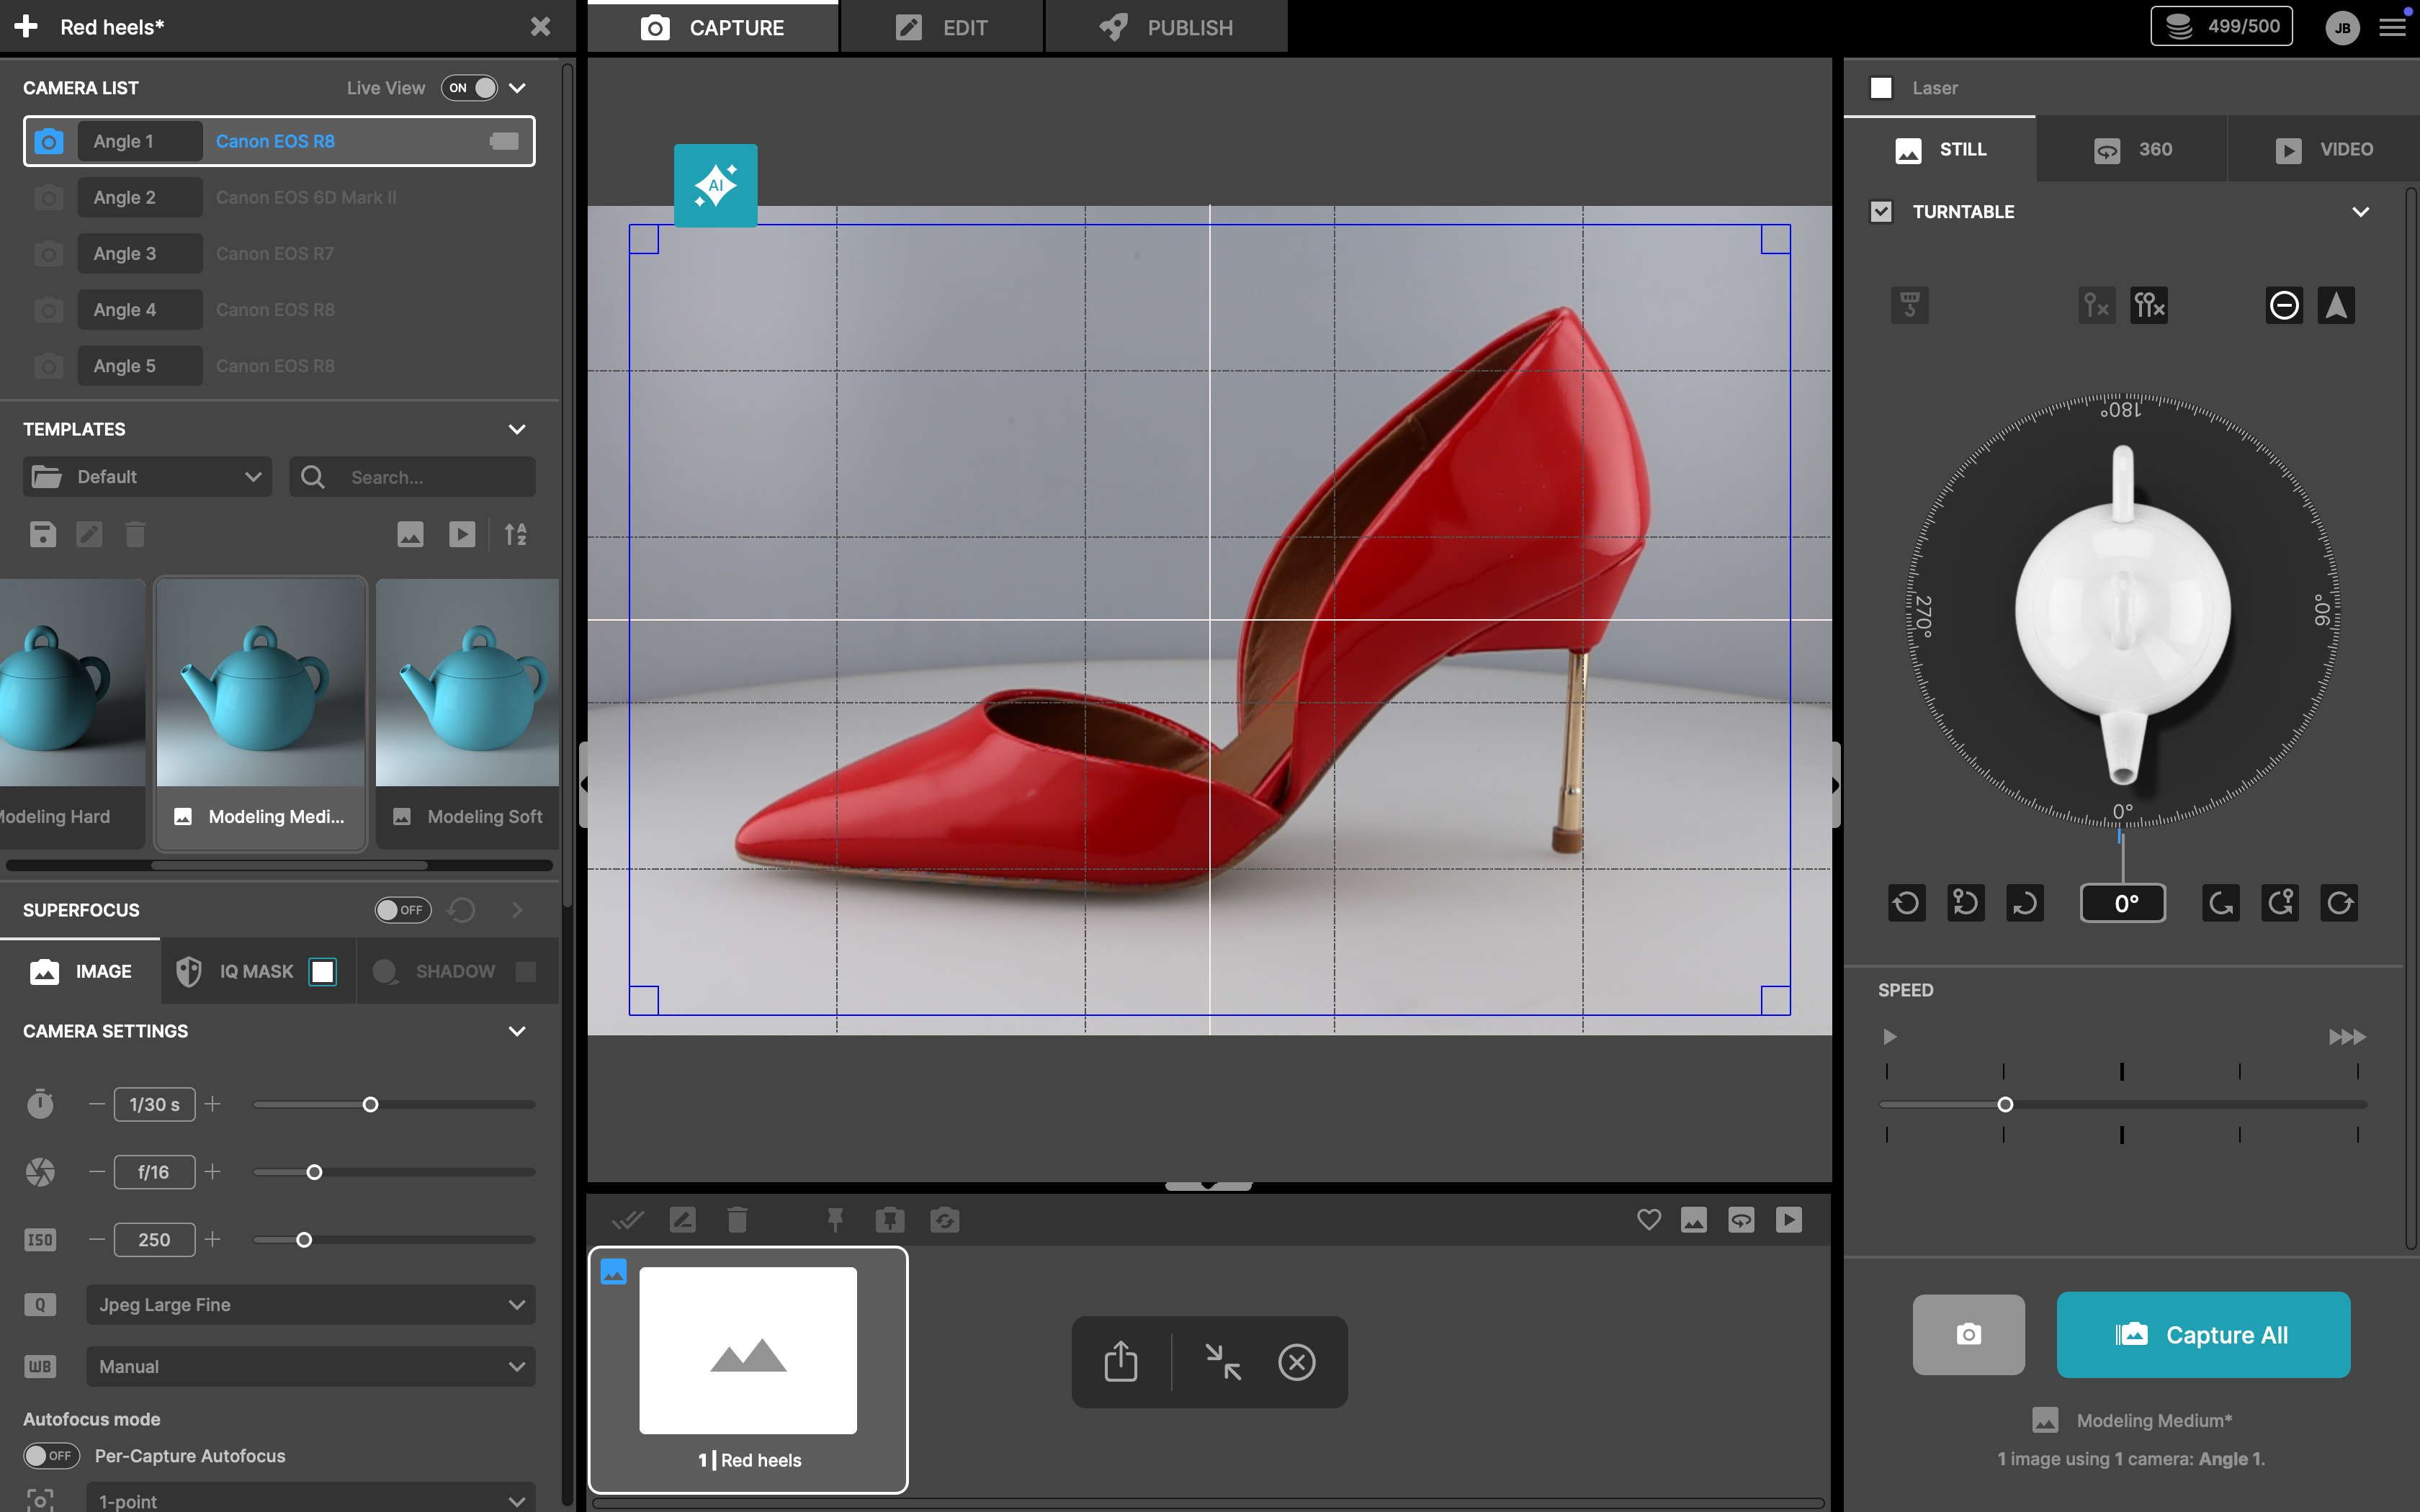Click the save template icon

tap(42, 534)
